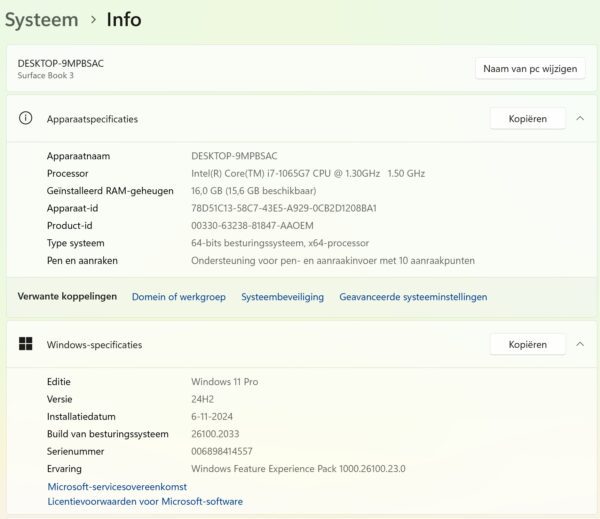600x519 pixels.
Task: Select Apparaatnaam value DESKTOP-9MPBSAC
Action: (x=234, y=156)
